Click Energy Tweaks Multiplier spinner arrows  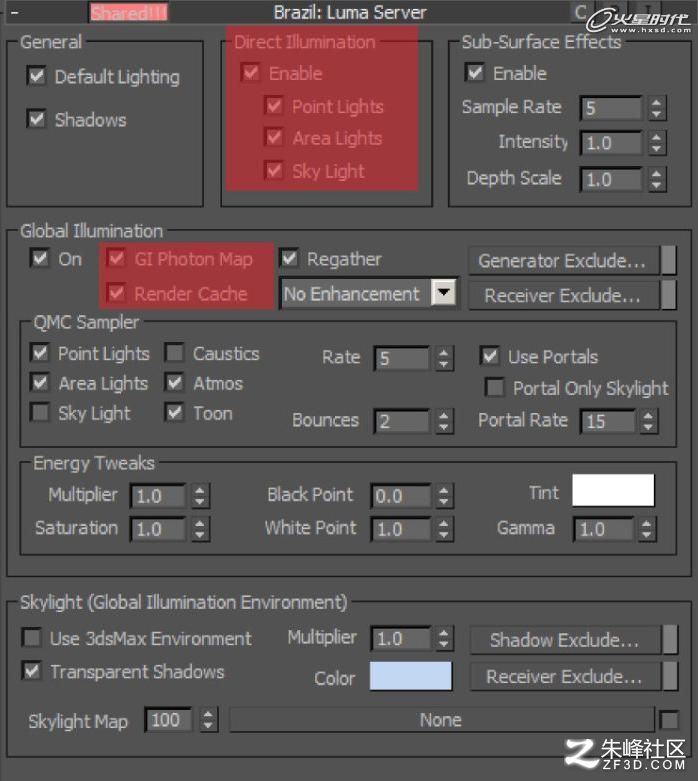[x=200, y=496]
